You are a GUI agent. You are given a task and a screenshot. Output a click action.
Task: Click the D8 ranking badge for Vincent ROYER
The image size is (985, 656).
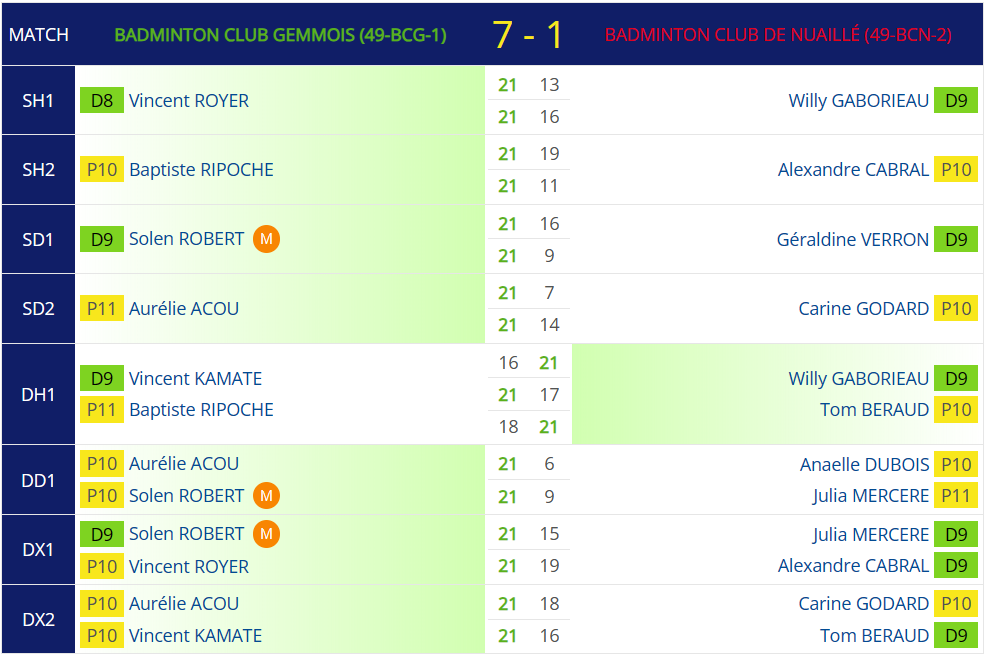click(x=102, y=101)
